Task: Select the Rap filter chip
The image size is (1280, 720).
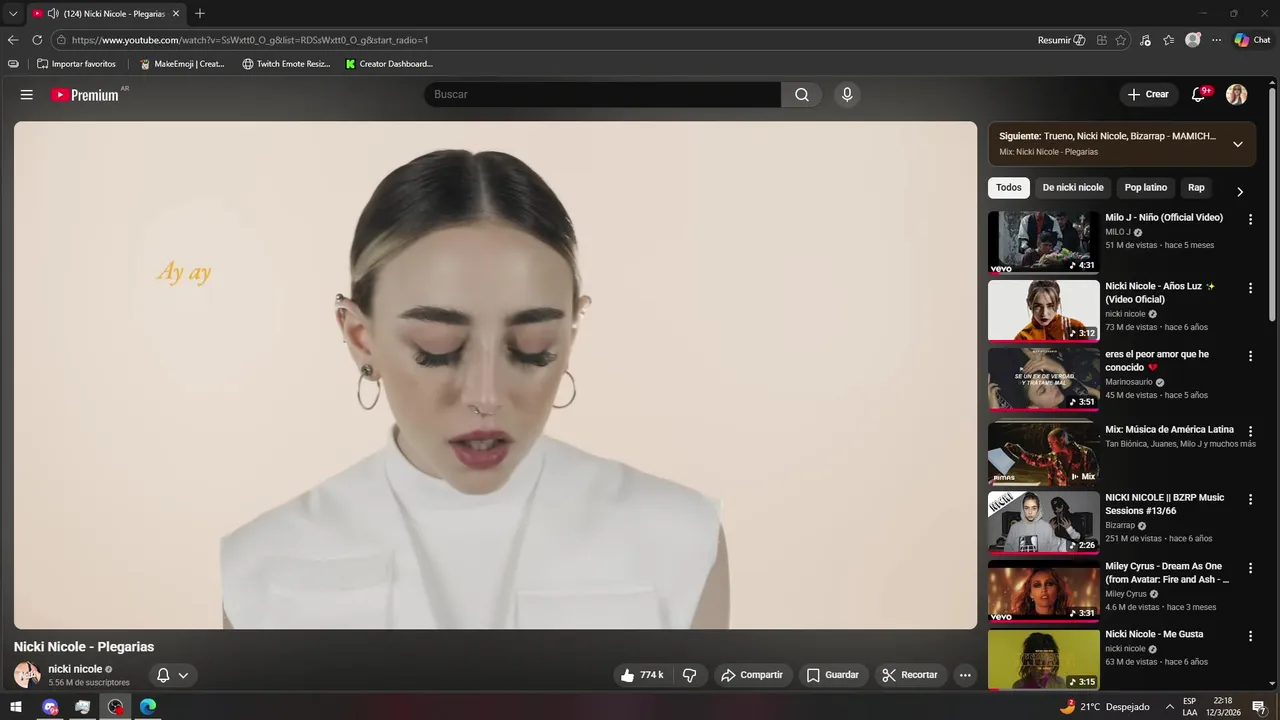Action: [x=1196, y=187]
